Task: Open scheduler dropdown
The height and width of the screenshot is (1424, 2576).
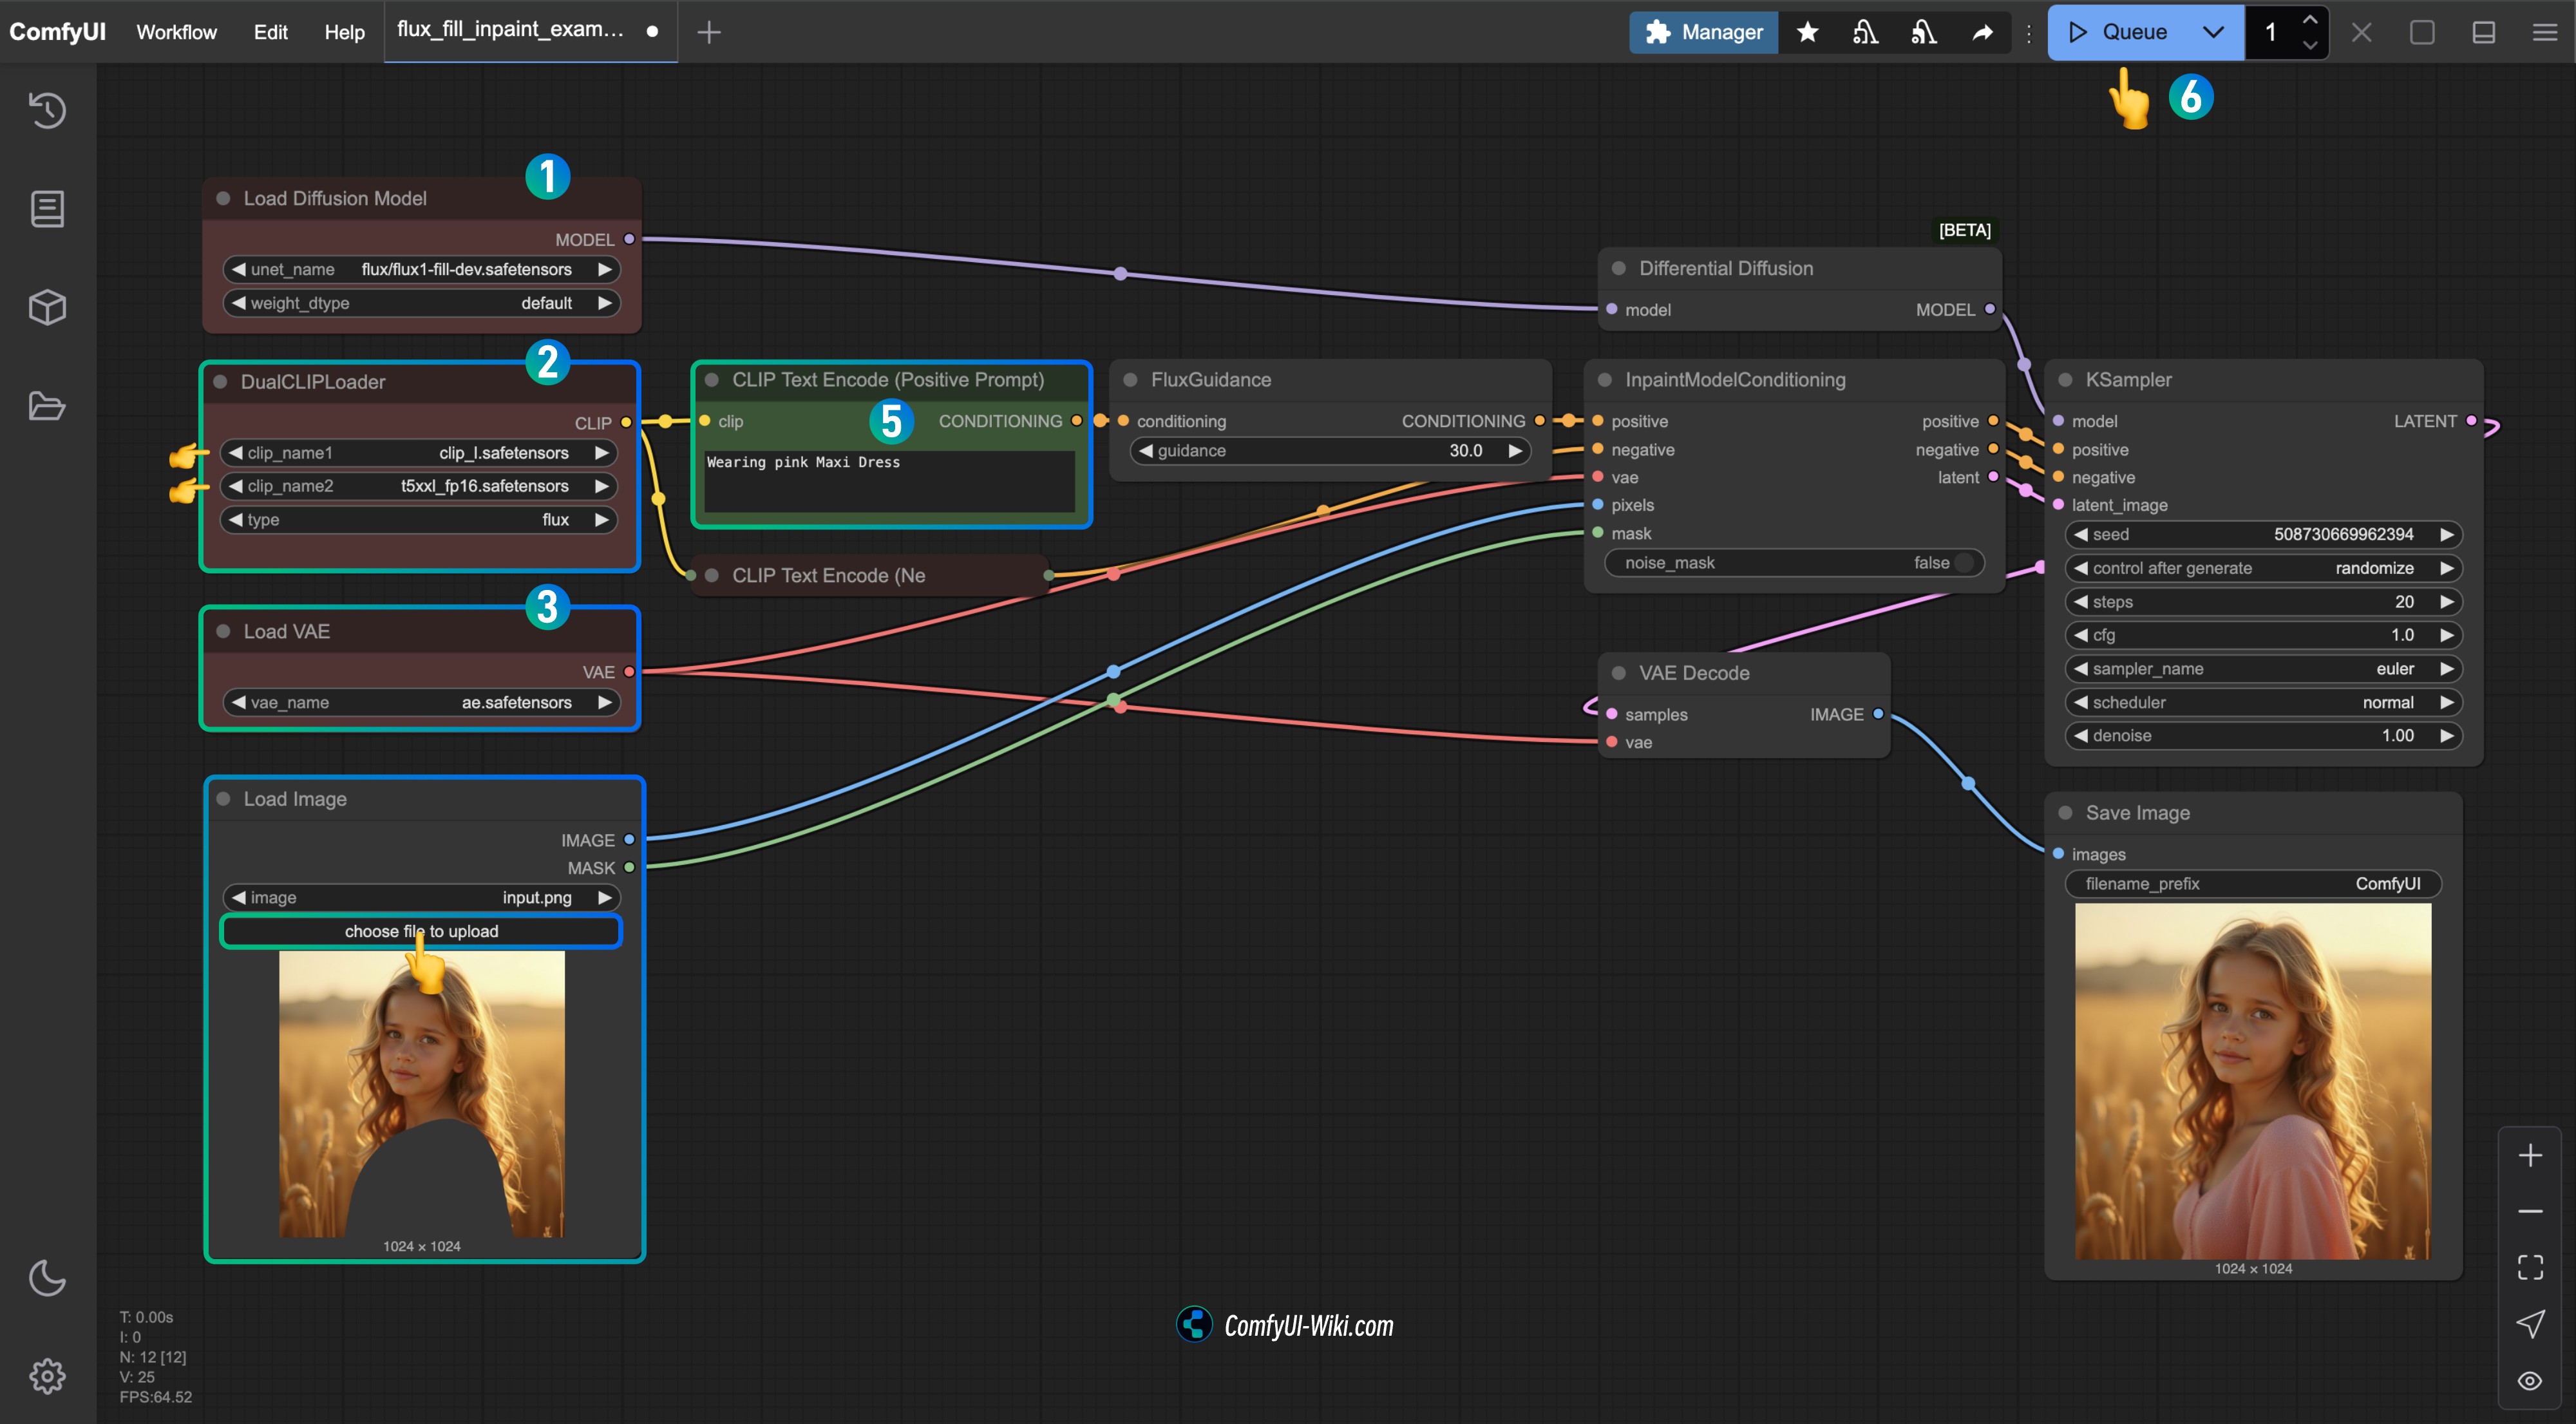Action: 2263,702
